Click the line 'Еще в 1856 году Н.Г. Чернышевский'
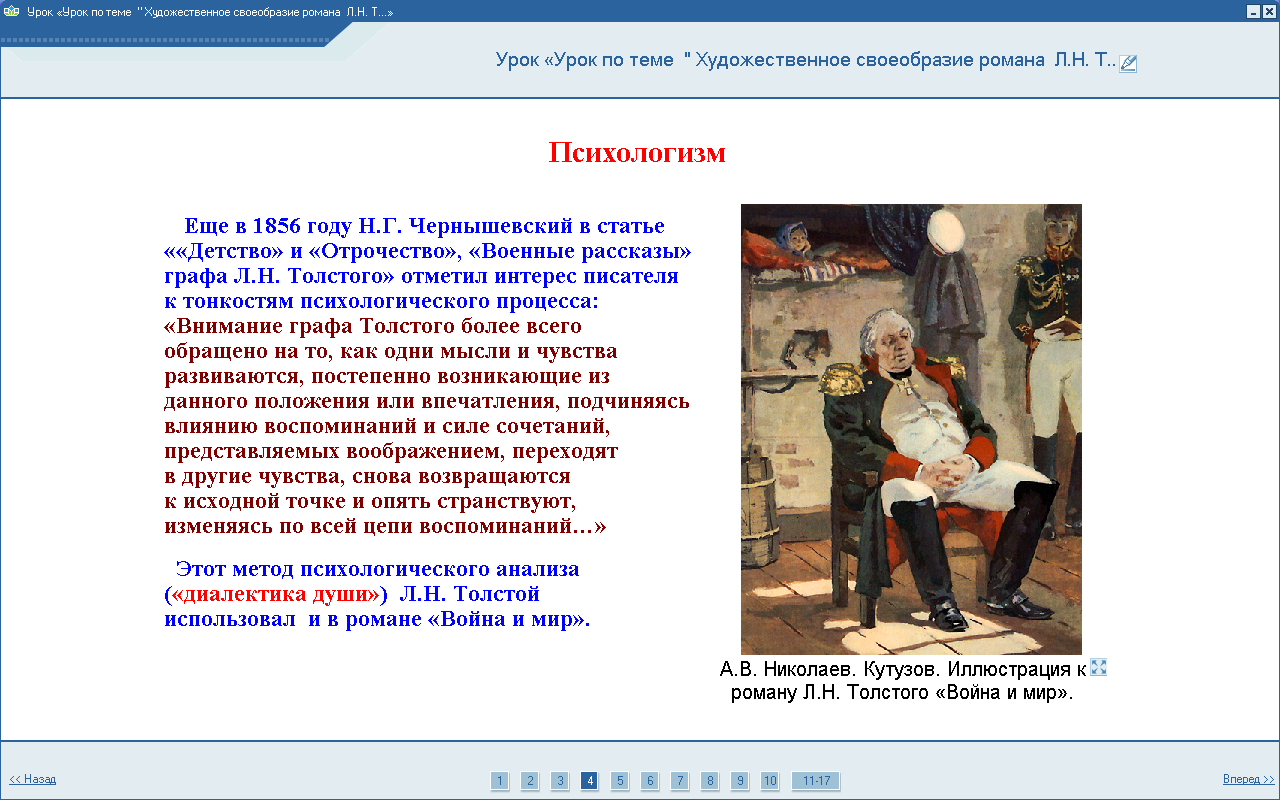1280x800 pixels. coord(425,226)
